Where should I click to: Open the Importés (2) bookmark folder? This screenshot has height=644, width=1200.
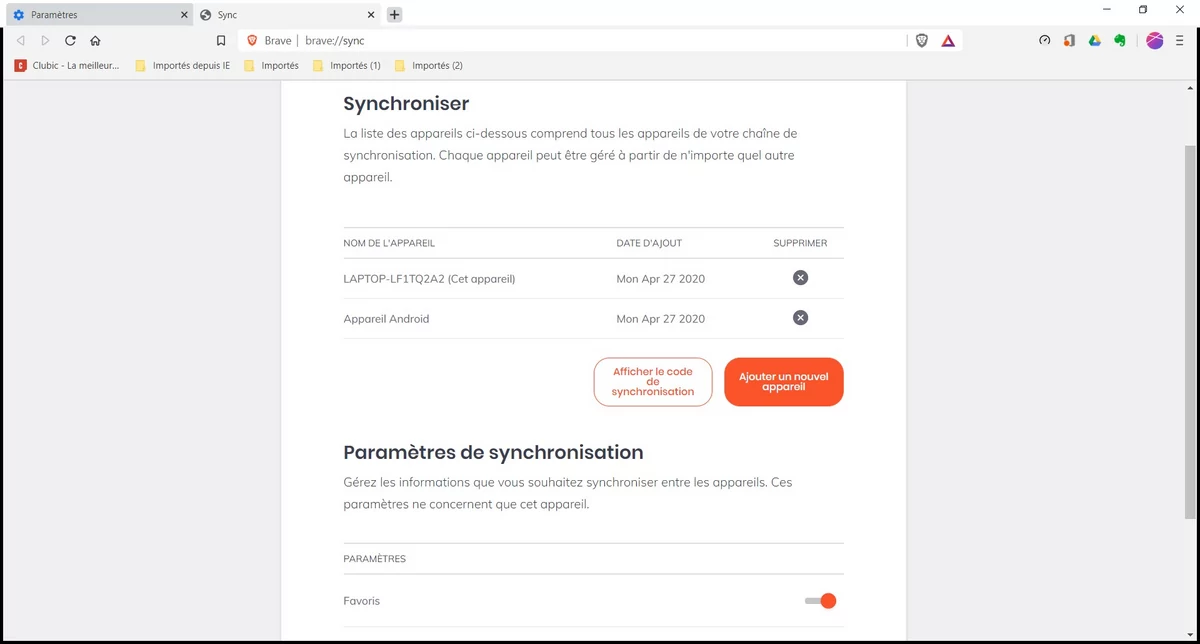click(x=429, y=66)
